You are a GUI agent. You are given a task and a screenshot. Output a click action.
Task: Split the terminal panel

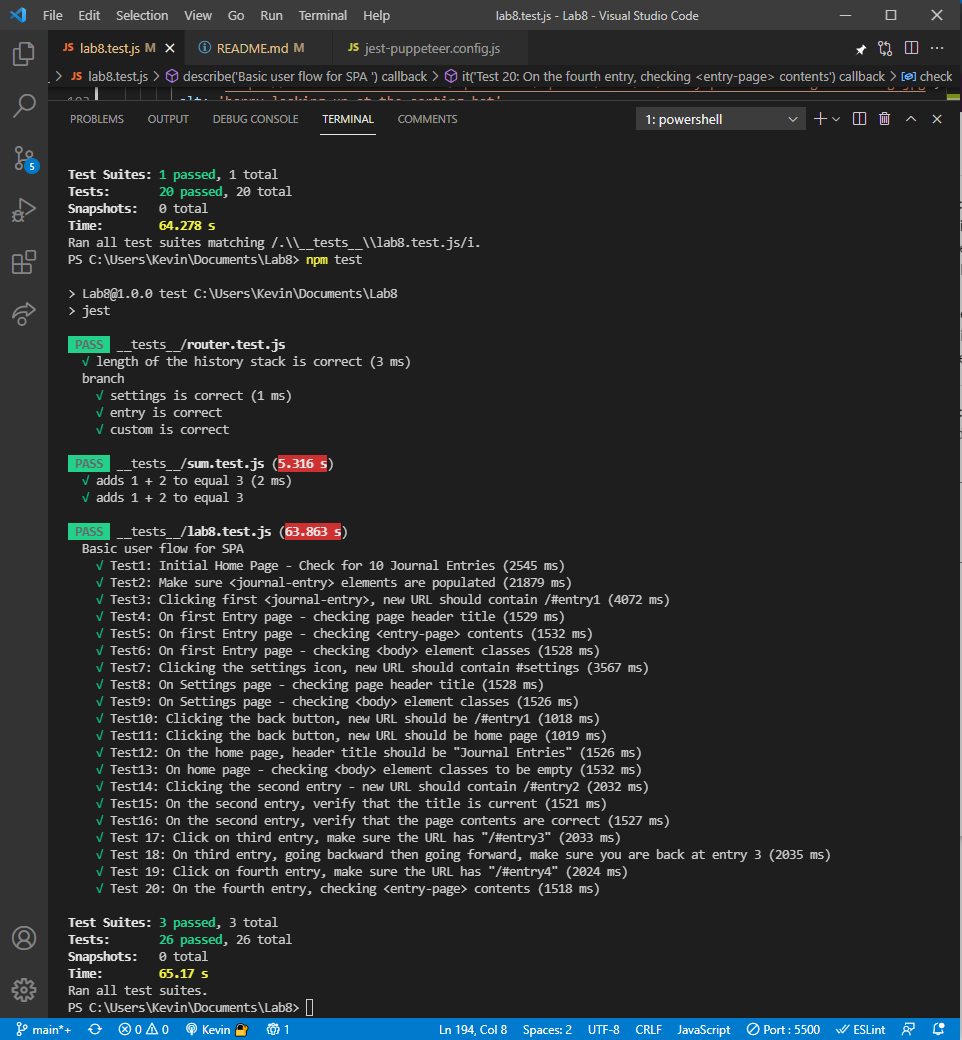click(859, 119)
